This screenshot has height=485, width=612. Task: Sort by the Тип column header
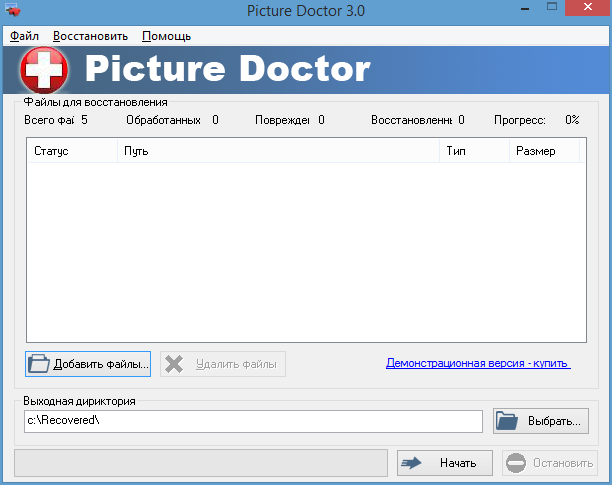(473, 151)
